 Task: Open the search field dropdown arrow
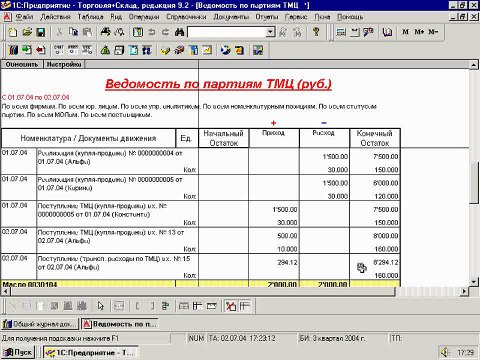[x=271, y=32]
